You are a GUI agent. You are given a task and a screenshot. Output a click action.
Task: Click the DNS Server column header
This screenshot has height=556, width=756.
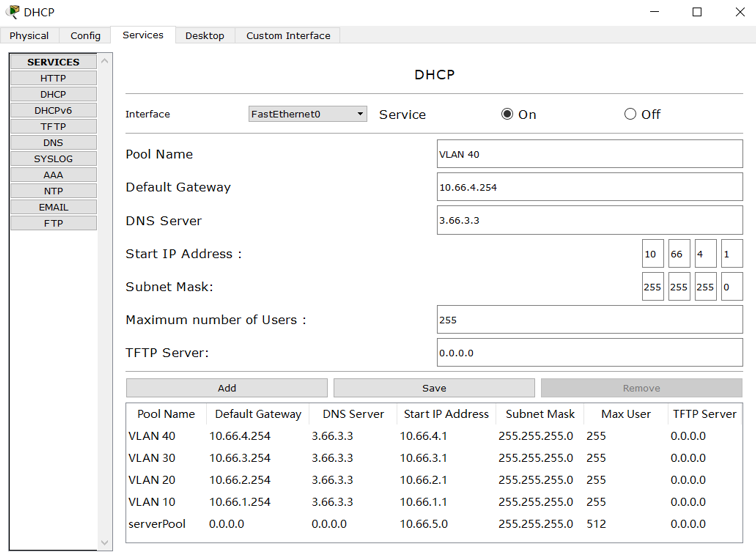tap(353, 414)
